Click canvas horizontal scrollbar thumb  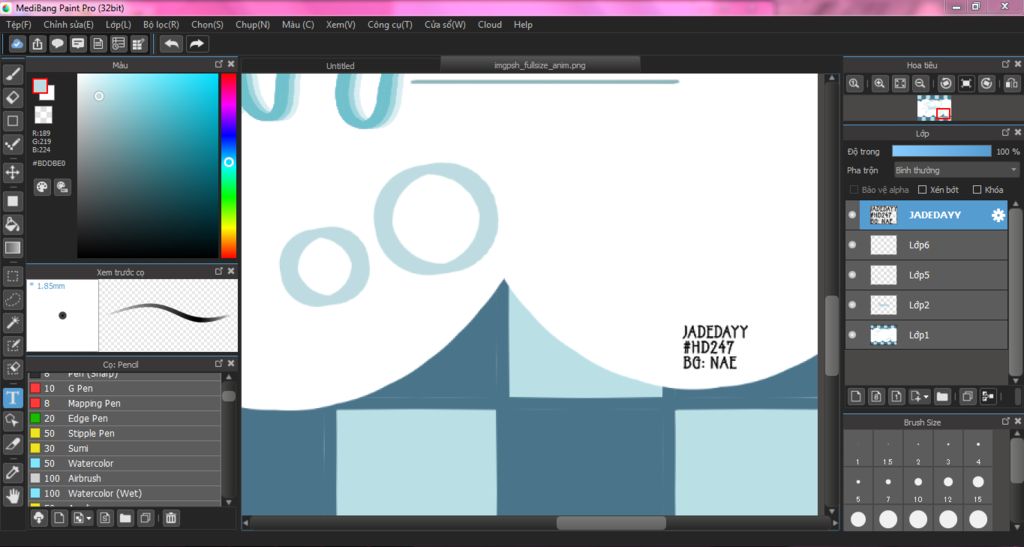click(x=611, y=523)
